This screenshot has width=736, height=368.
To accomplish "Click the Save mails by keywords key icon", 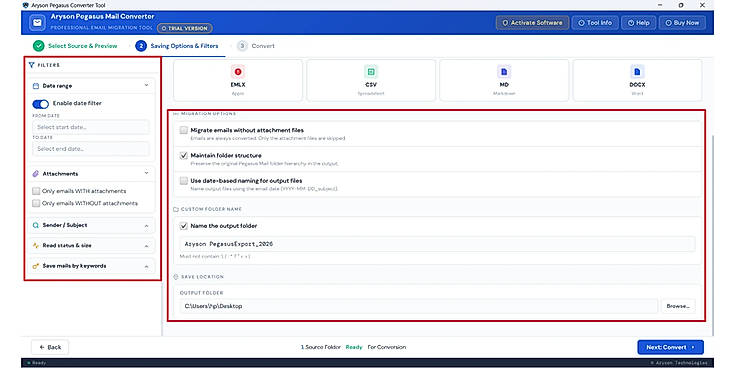I will click(35, 266).
